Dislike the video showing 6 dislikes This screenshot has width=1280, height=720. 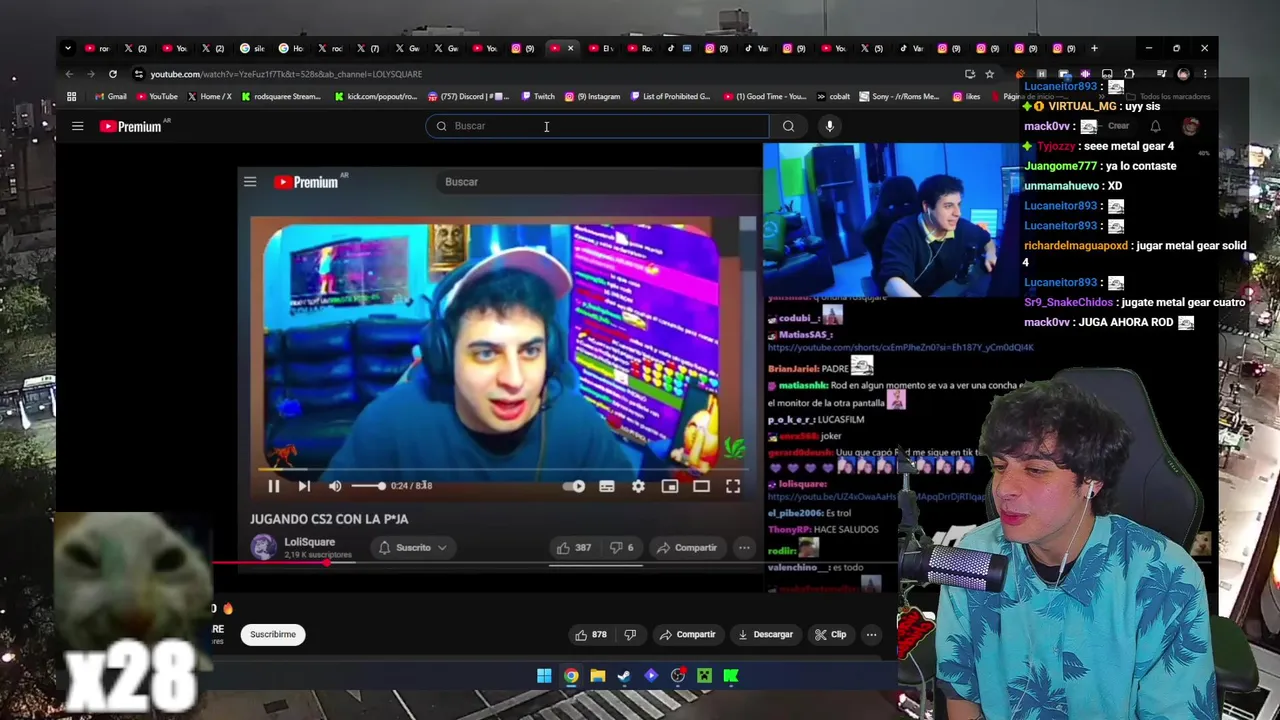coord(621,548)
